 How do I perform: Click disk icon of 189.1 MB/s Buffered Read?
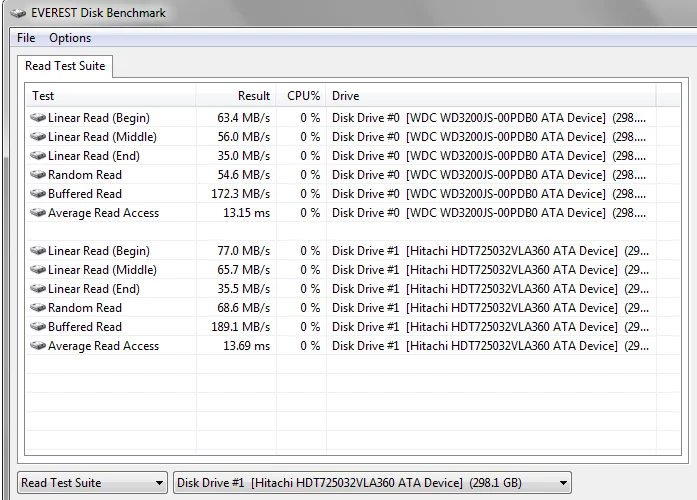tap(38, 327)
